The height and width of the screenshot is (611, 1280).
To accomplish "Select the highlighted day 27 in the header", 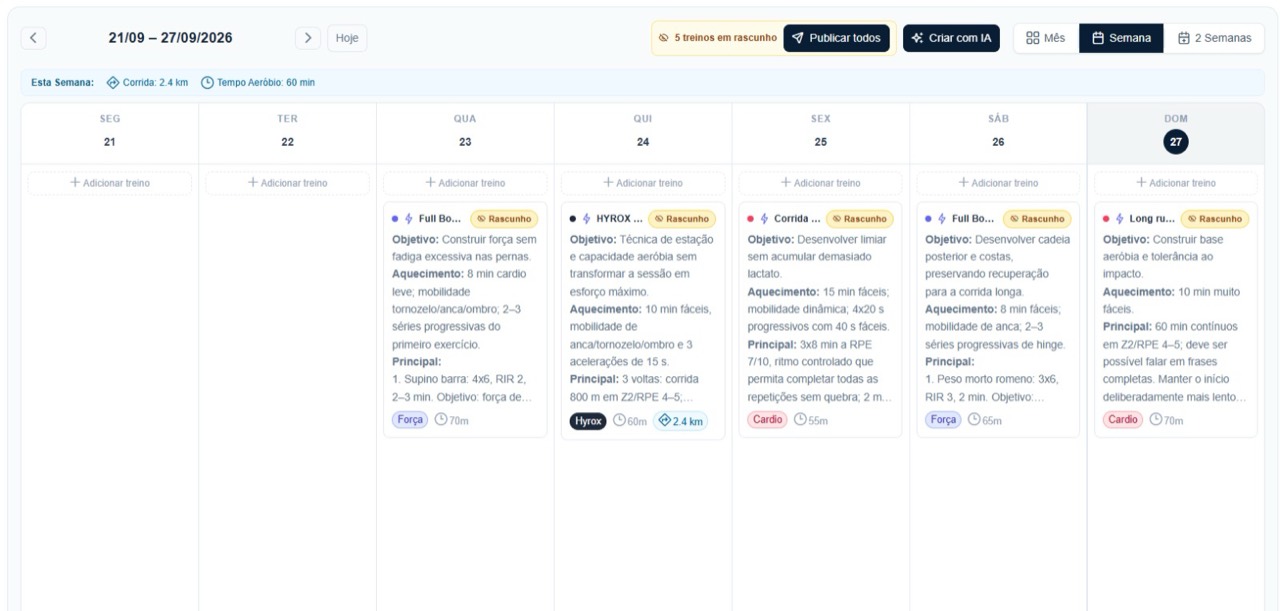I will [1176, 142].
